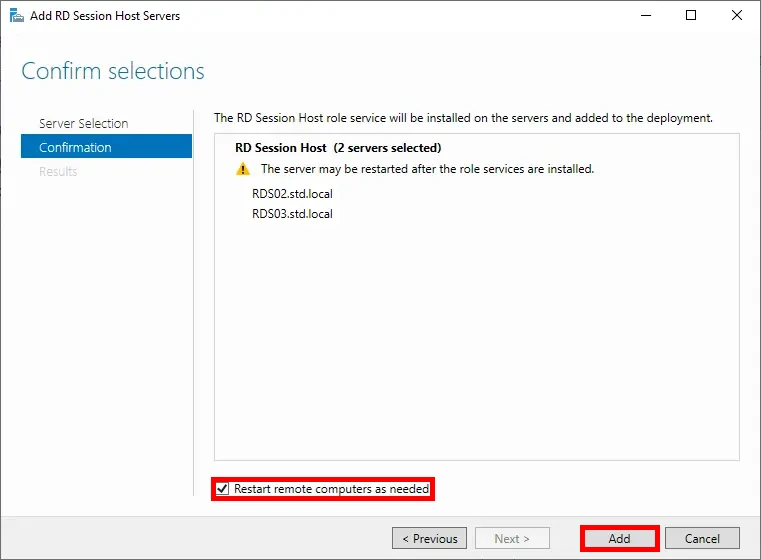
Task: Click the greyed-out Next button
Action: click(512, 538)
